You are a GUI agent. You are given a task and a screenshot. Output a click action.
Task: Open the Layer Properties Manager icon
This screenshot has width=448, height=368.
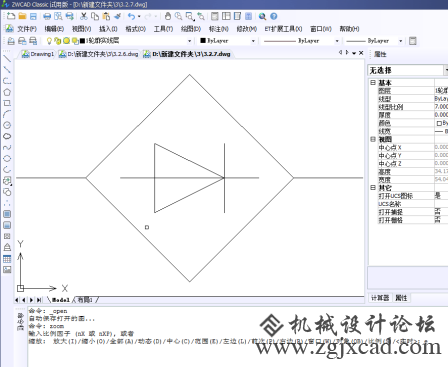pos(11,41)
